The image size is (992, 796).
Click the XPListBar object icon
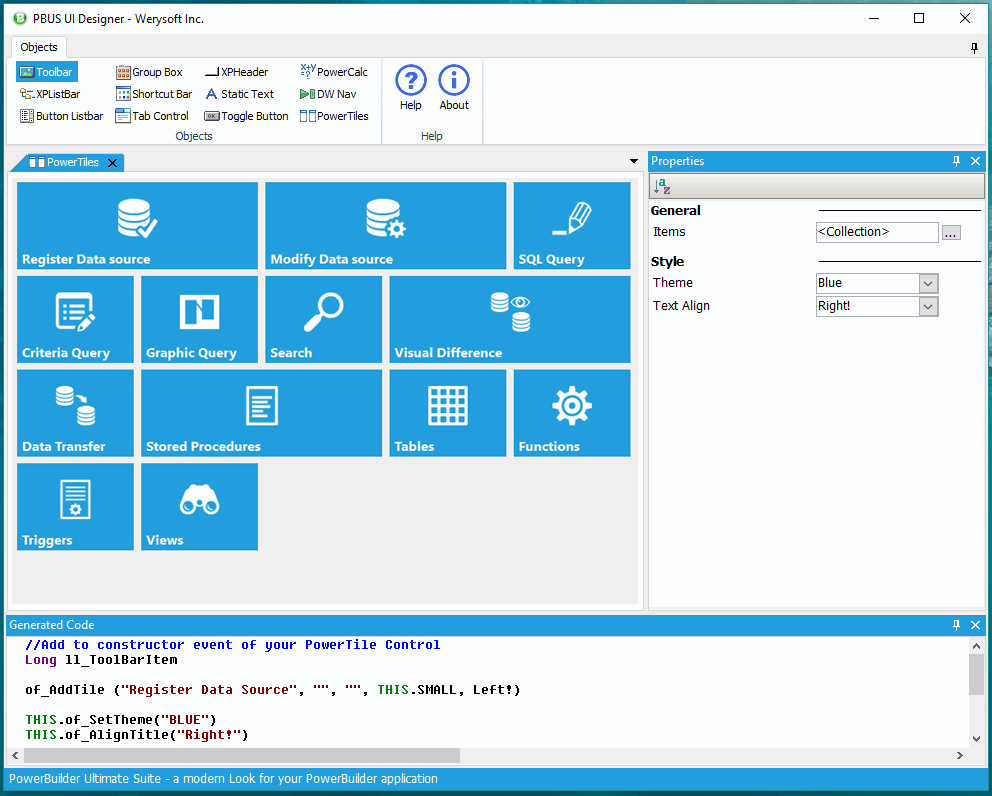click(x=27, y=94)
